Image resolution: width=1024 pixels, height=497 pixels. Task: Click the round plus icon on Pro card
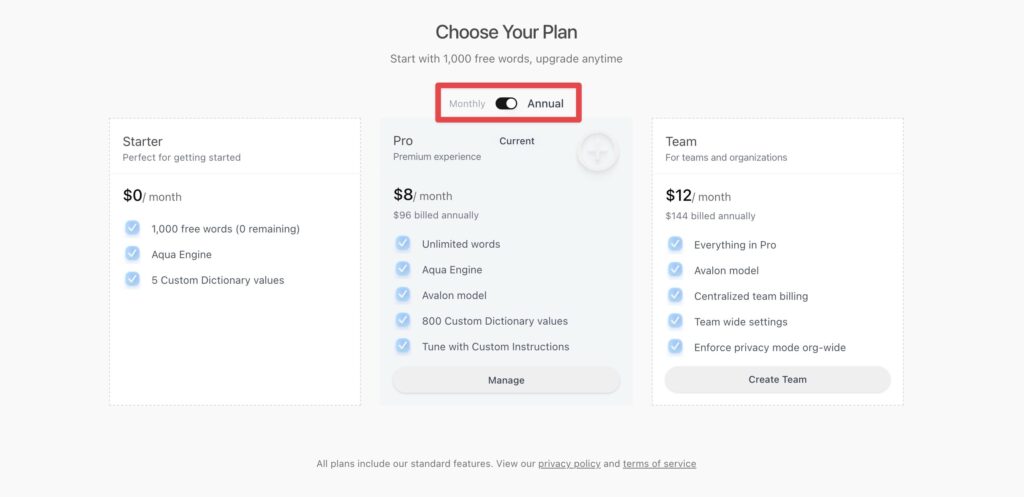click(x=598, y=153)
